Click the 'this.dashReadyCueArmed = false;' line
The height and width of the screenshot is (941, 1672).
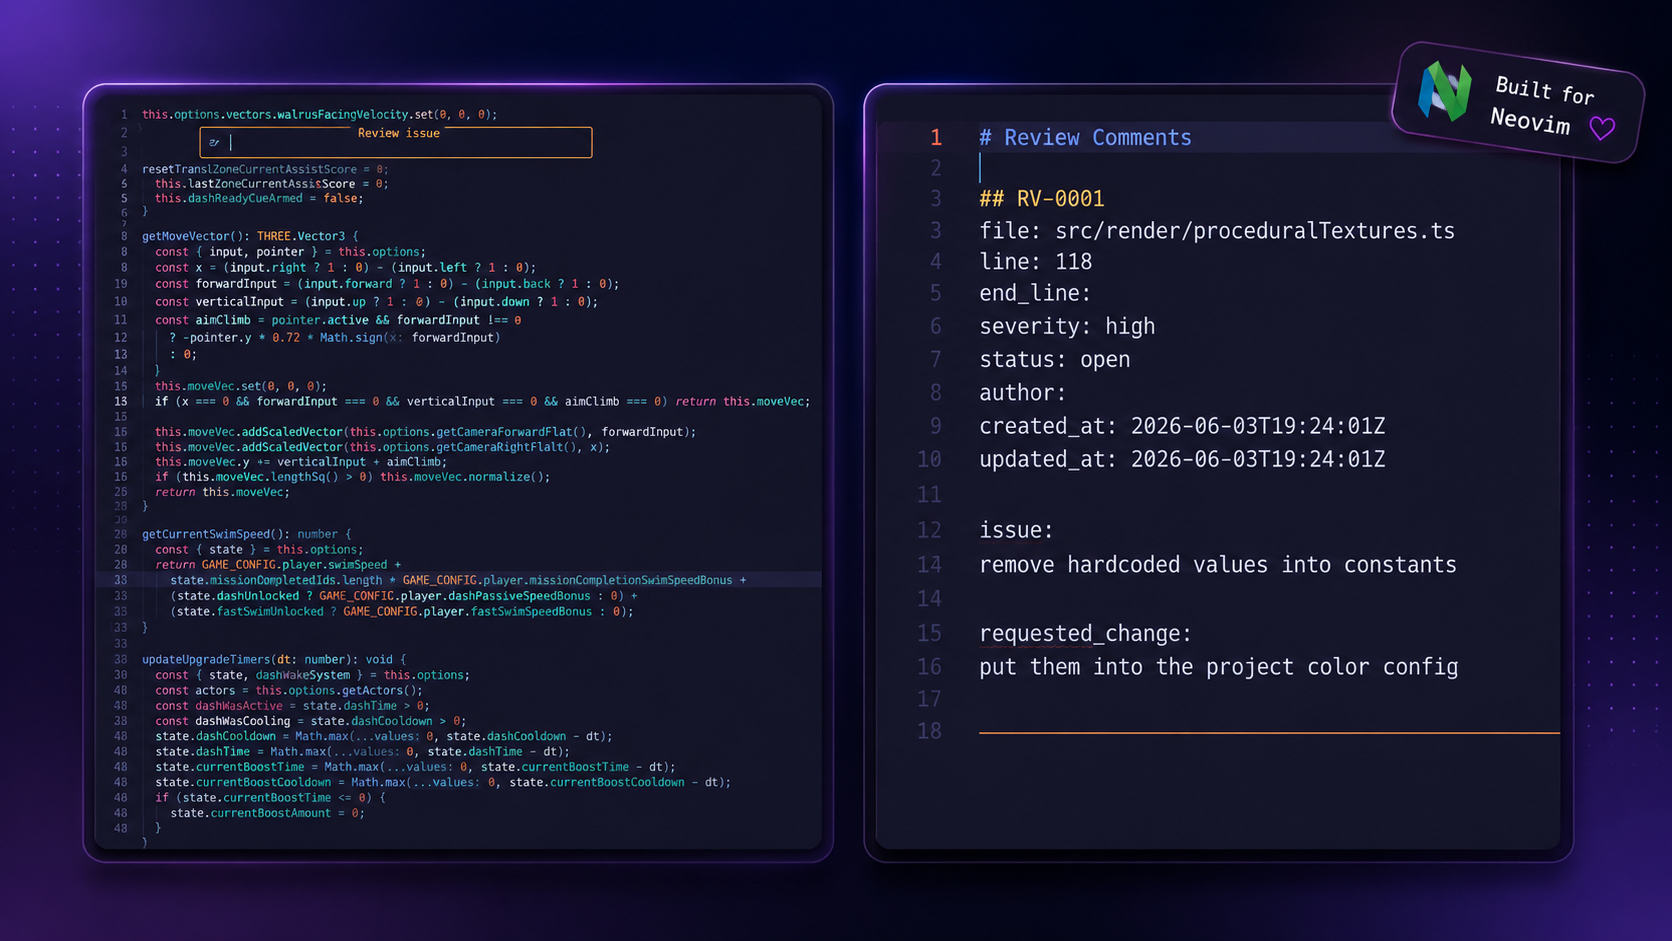click(259, 198)
